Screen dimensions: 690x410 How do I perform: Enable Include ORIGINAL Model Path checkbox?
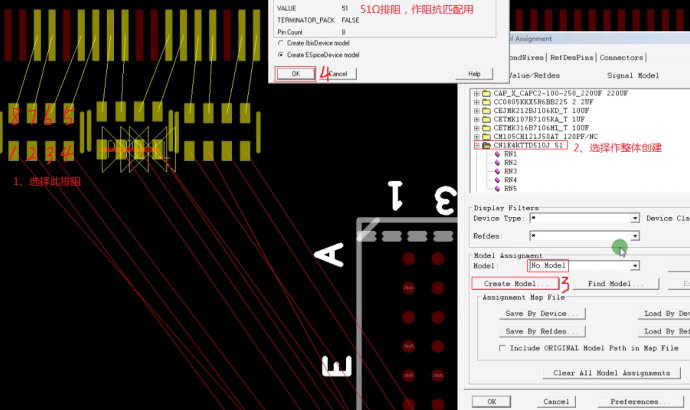503,348
